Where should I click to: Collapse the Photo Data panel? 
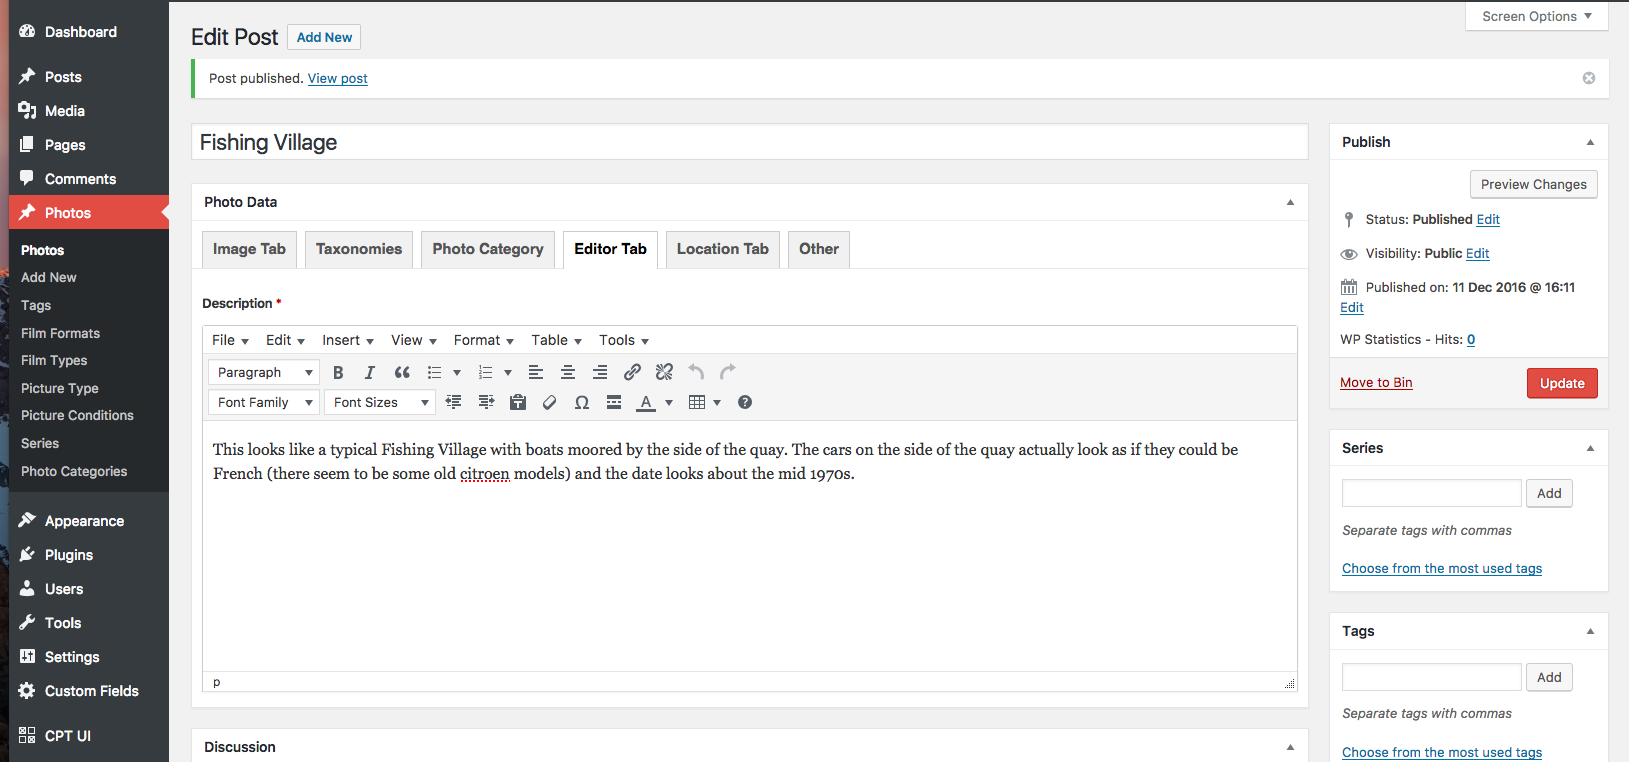coord(1290,202)
